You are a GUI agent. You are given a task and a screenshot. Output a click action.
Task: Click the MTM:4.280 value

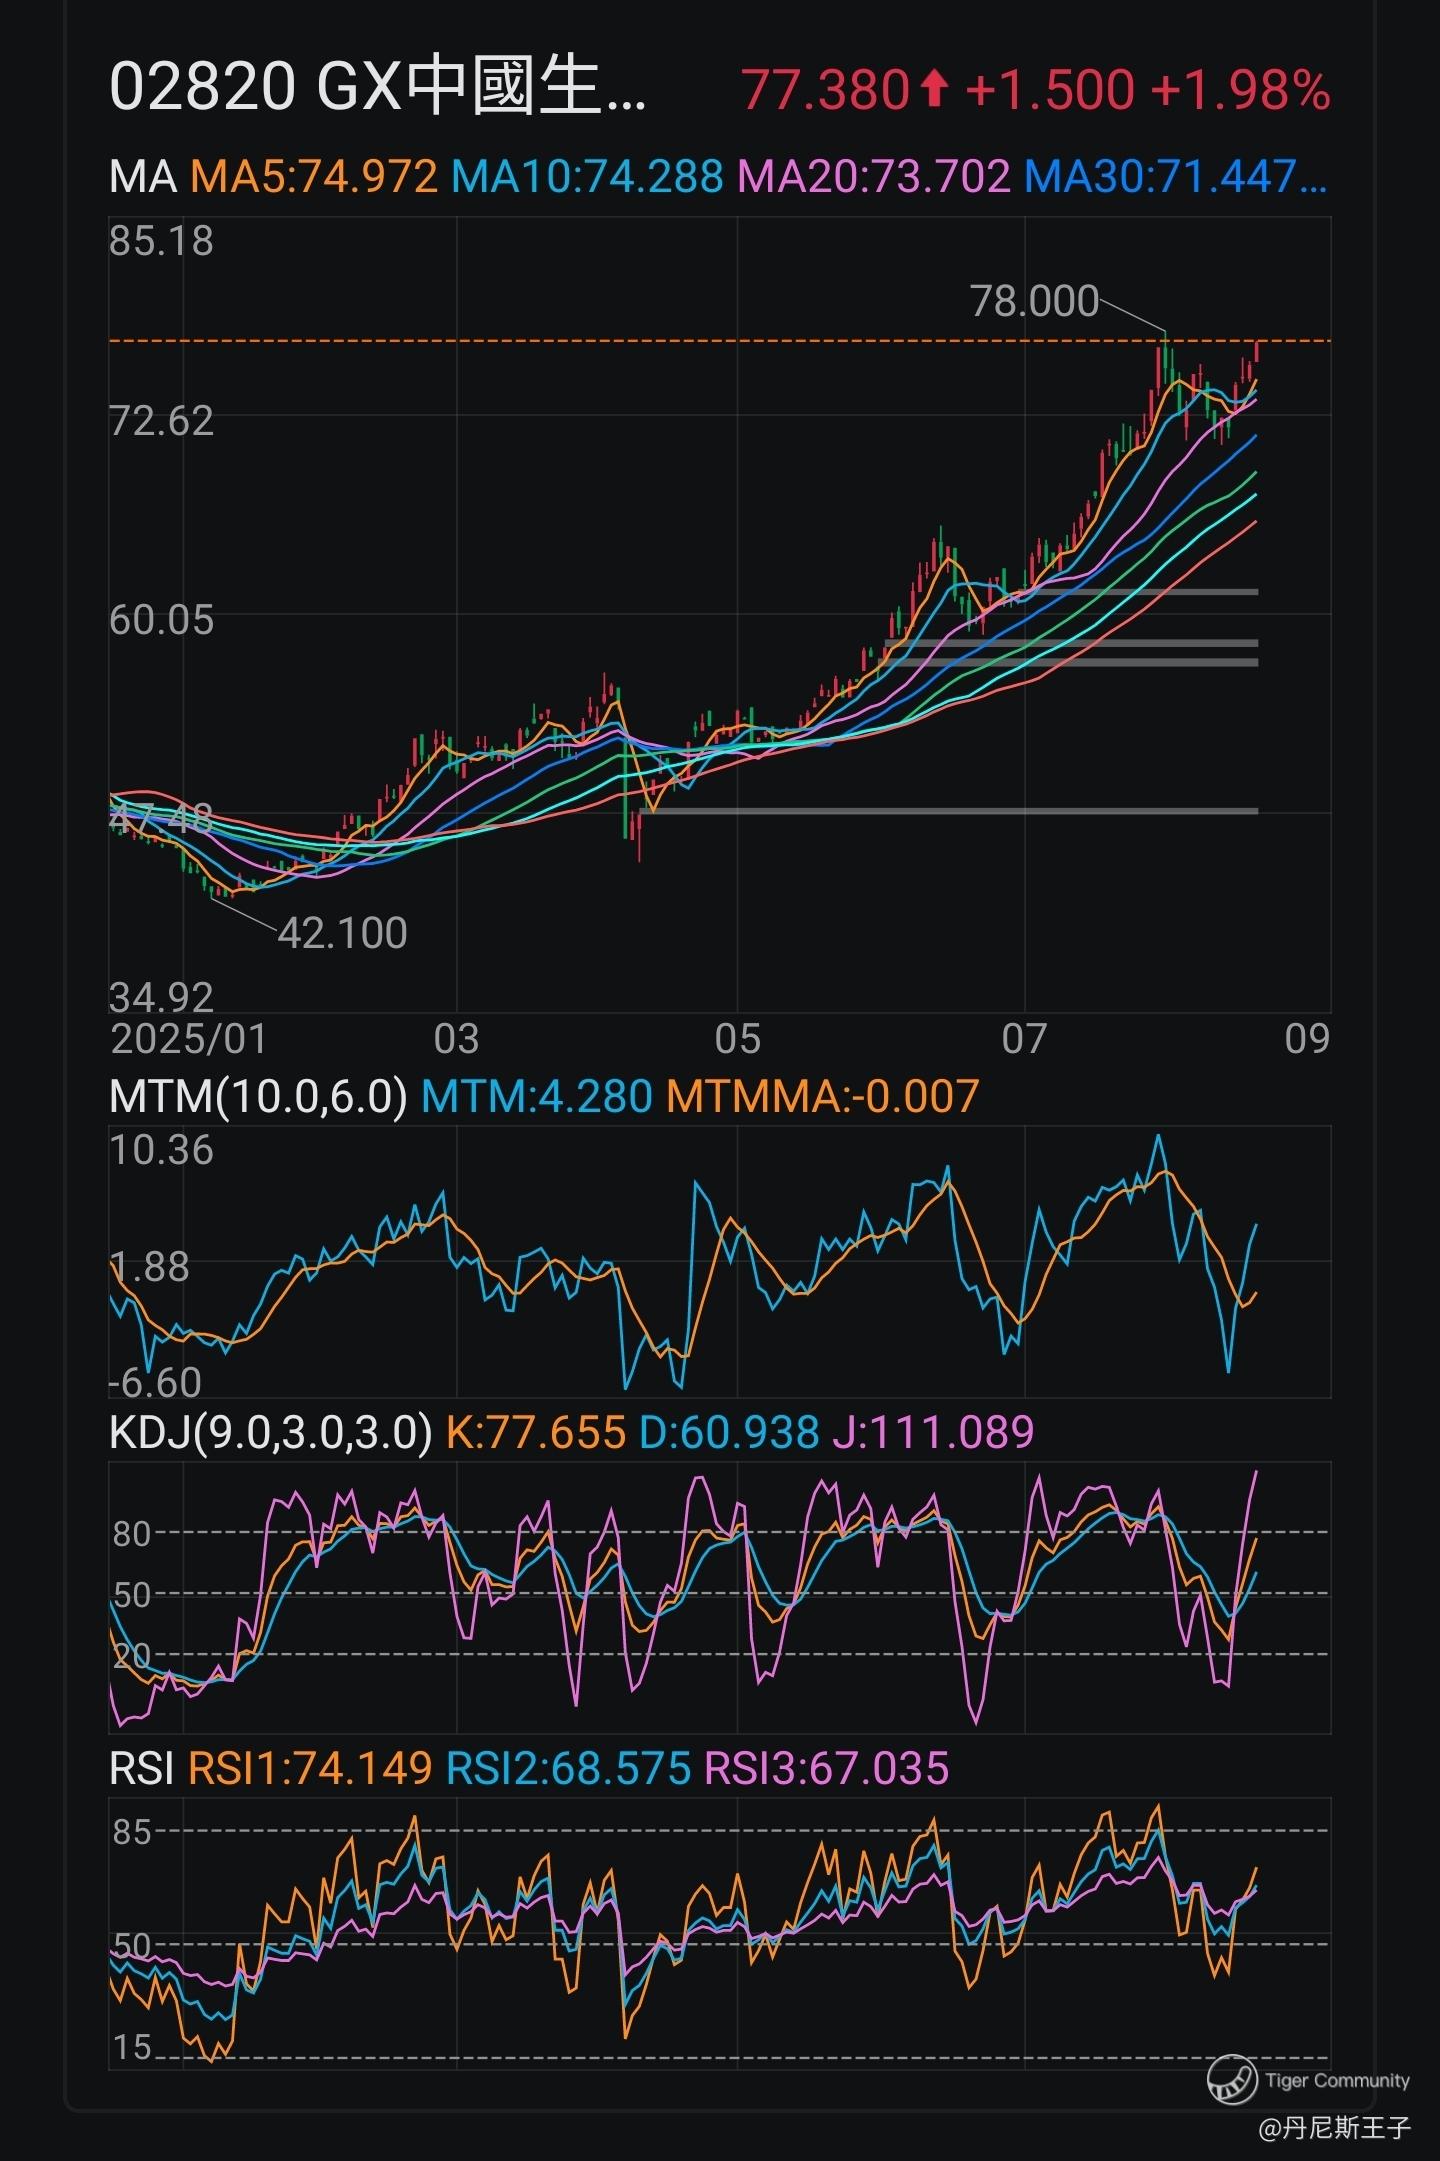(x=537, y=1096)
